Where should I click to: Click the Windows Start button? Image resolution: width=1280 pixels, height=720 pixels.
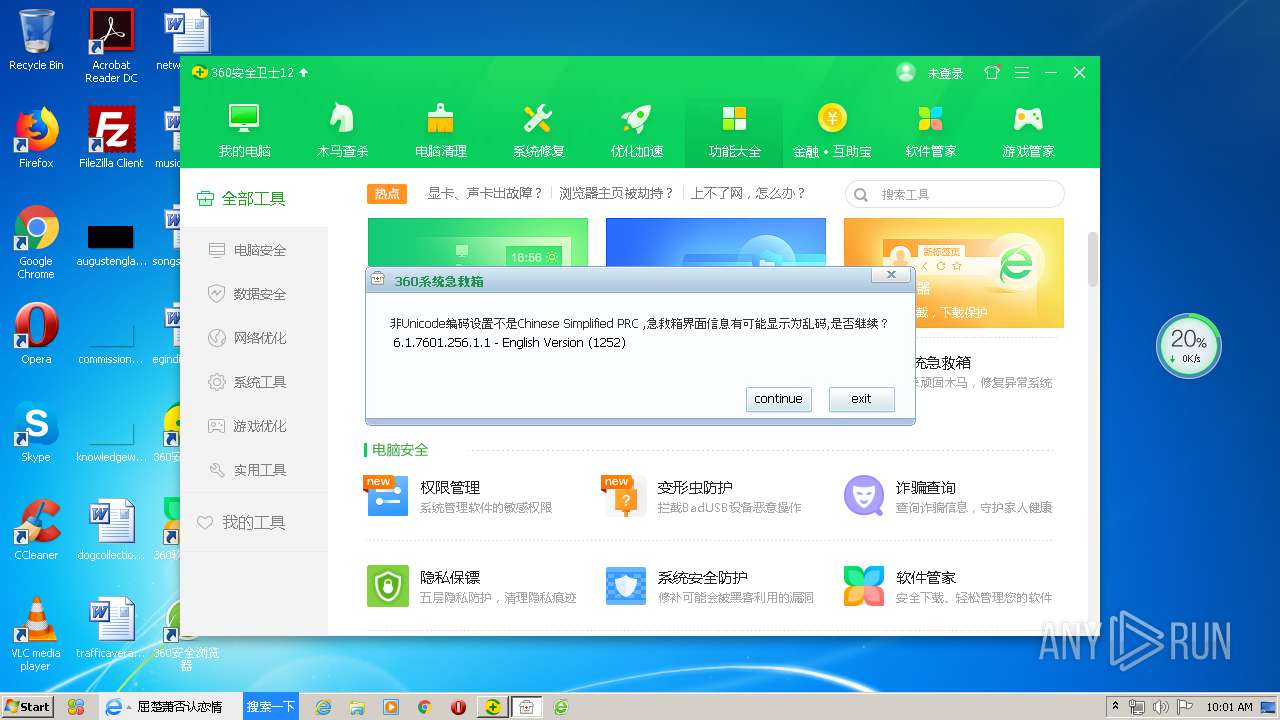point(28,706)
